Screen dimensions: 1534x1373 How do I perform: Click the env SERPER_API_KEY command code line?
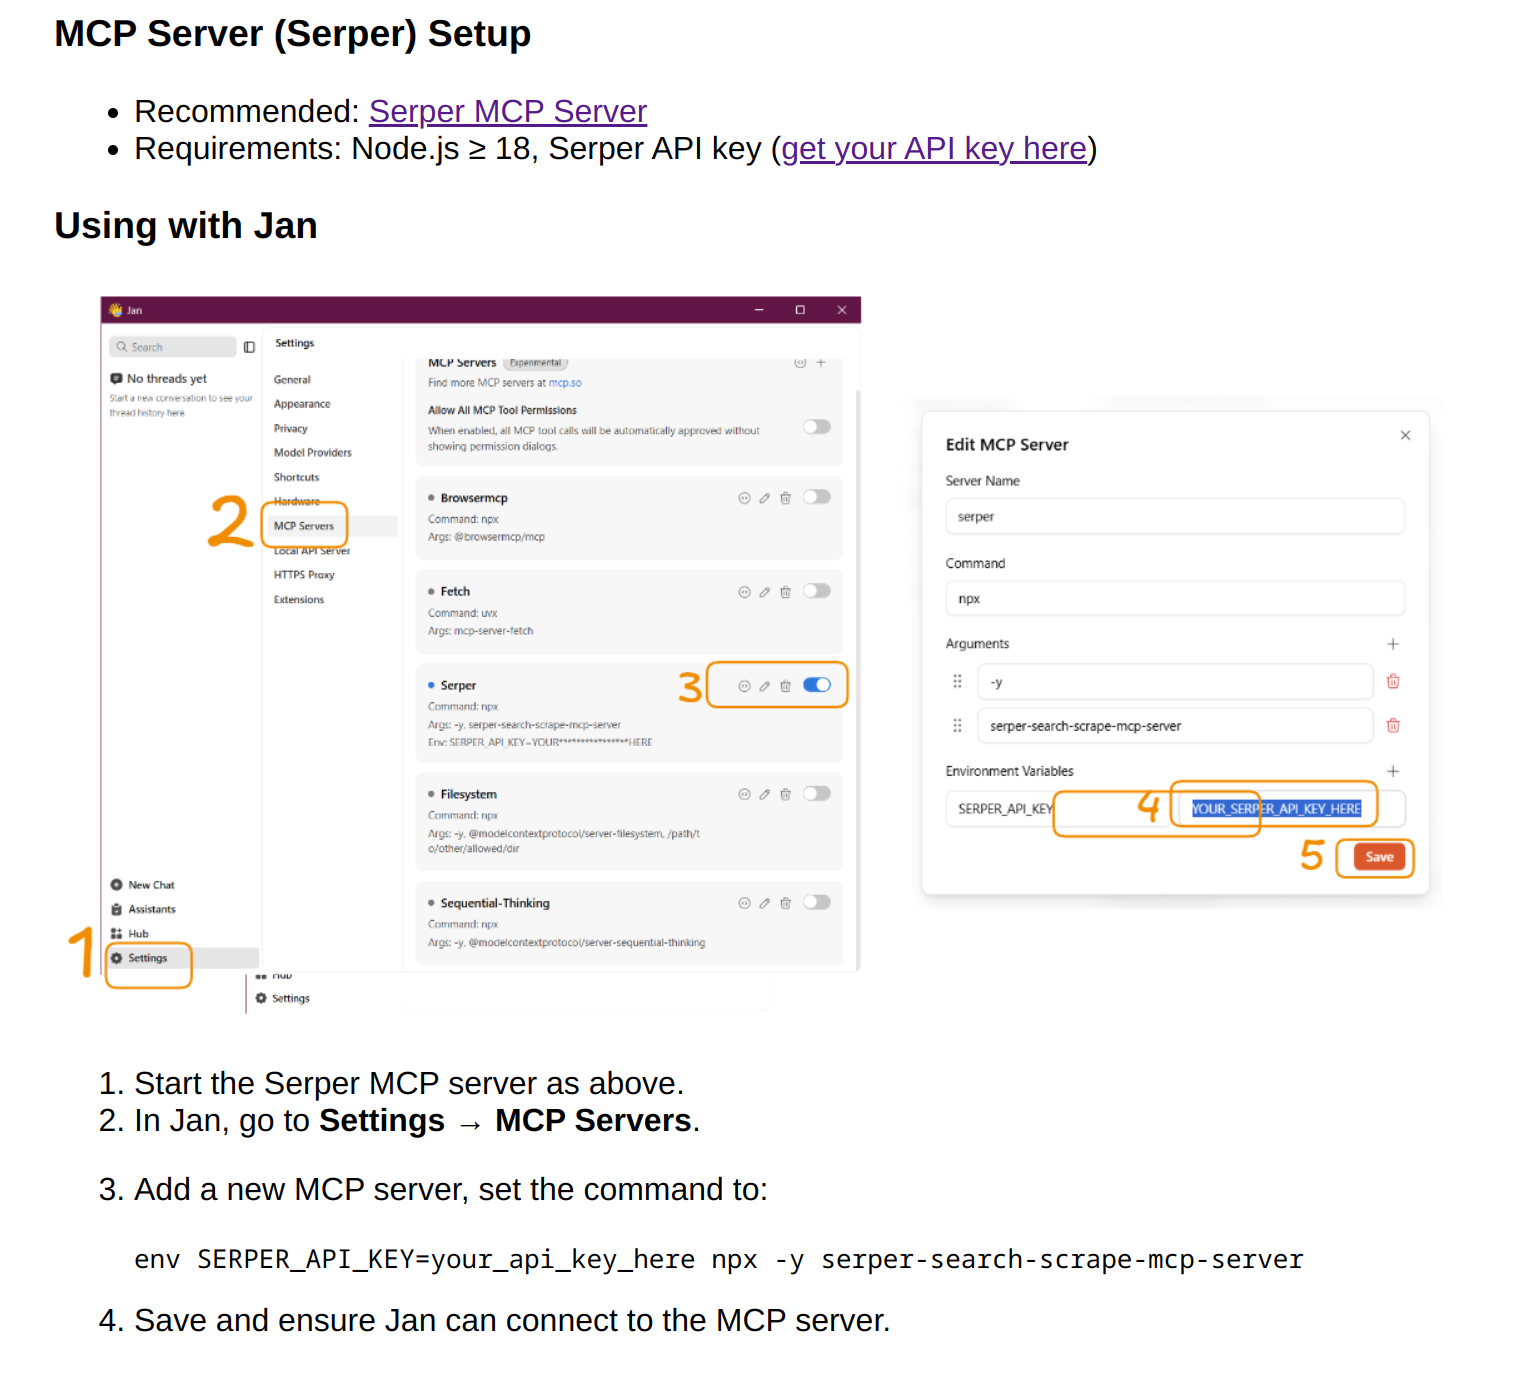(719, 1259)
